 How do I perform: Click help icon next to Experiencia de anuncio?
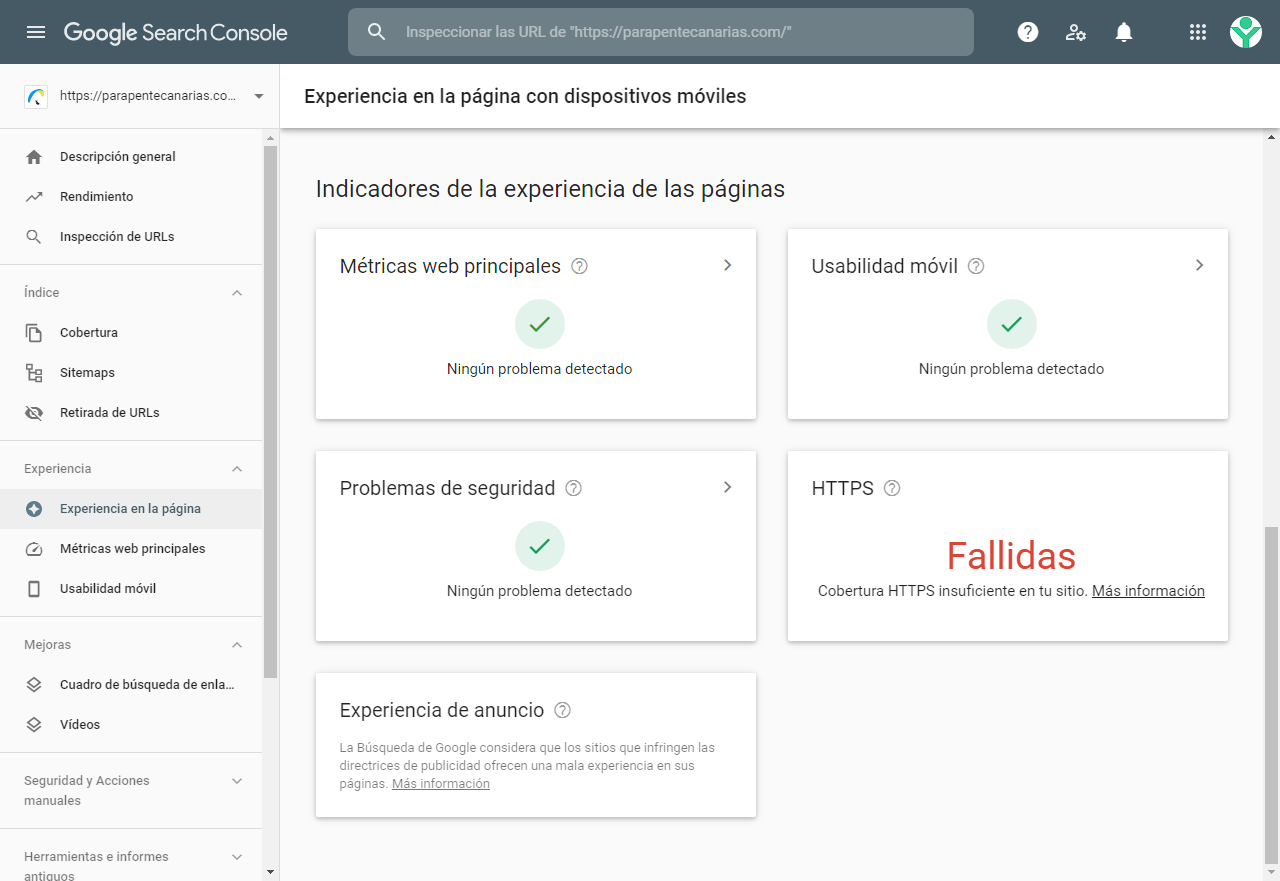click(562, 710)
